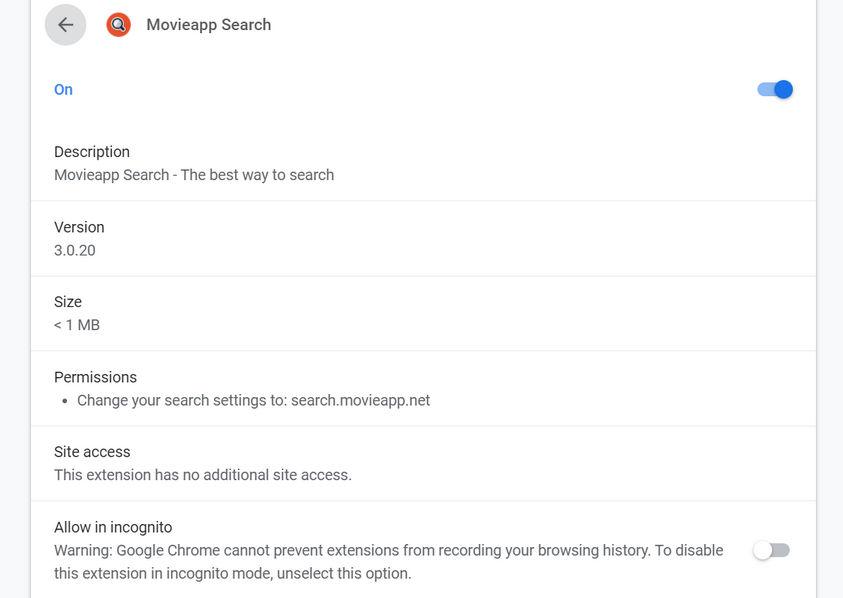Select the Allow in incognito section
Viewport: 843px width, 598px height.
[x=110, y=526]
